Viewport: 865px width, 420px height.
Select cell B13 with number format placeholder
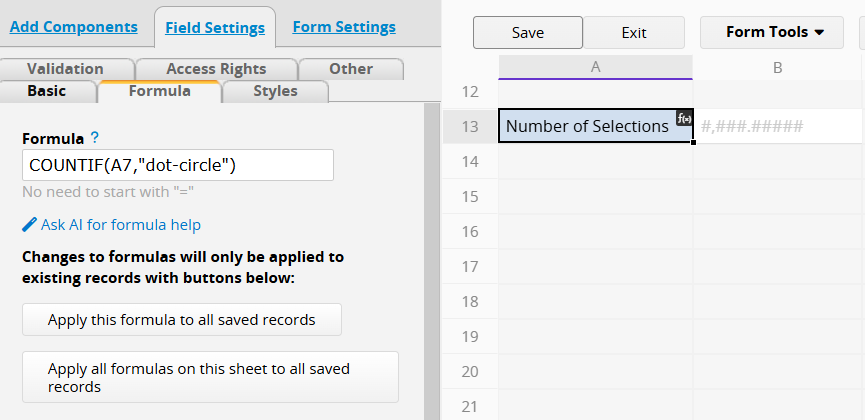(x=778, y=126)
